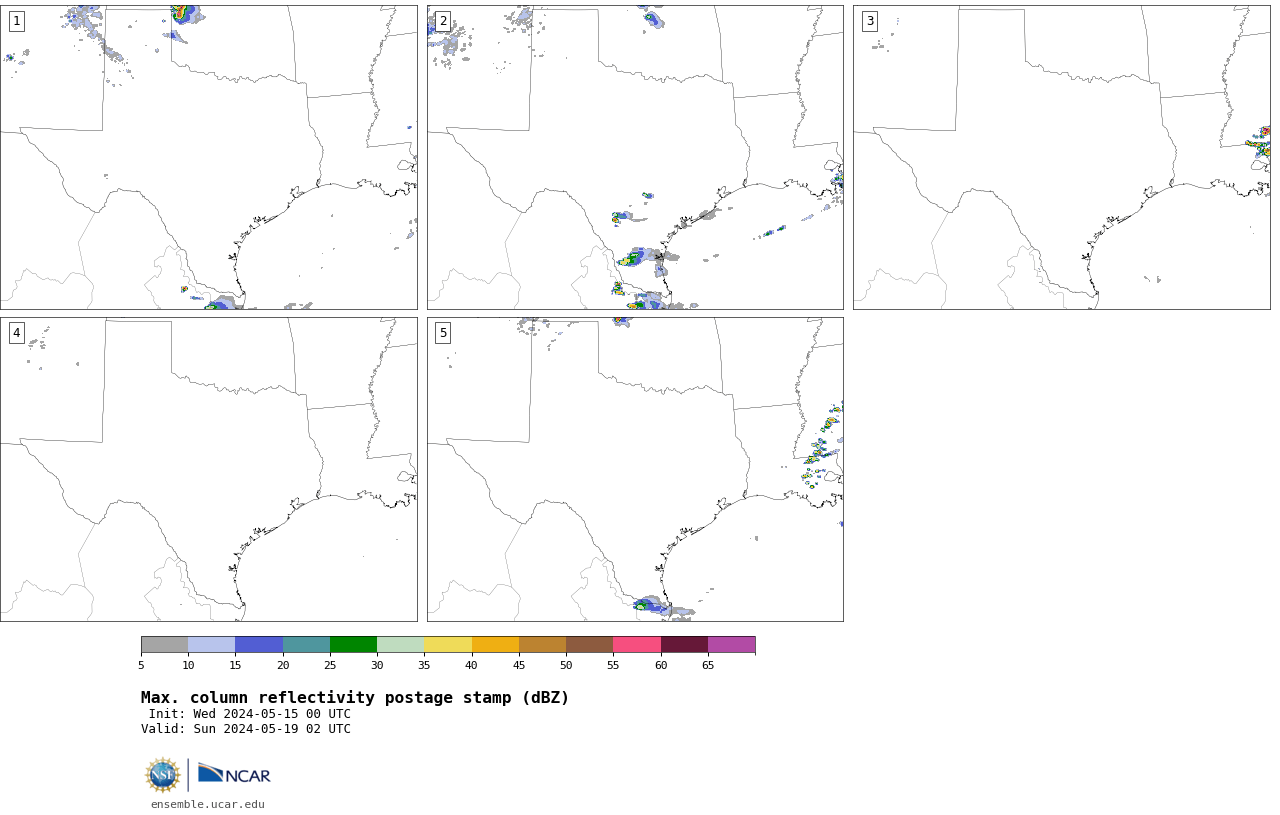
Task: Select the teal 20-25 dBZ swatch
Action: coord(306,644)
